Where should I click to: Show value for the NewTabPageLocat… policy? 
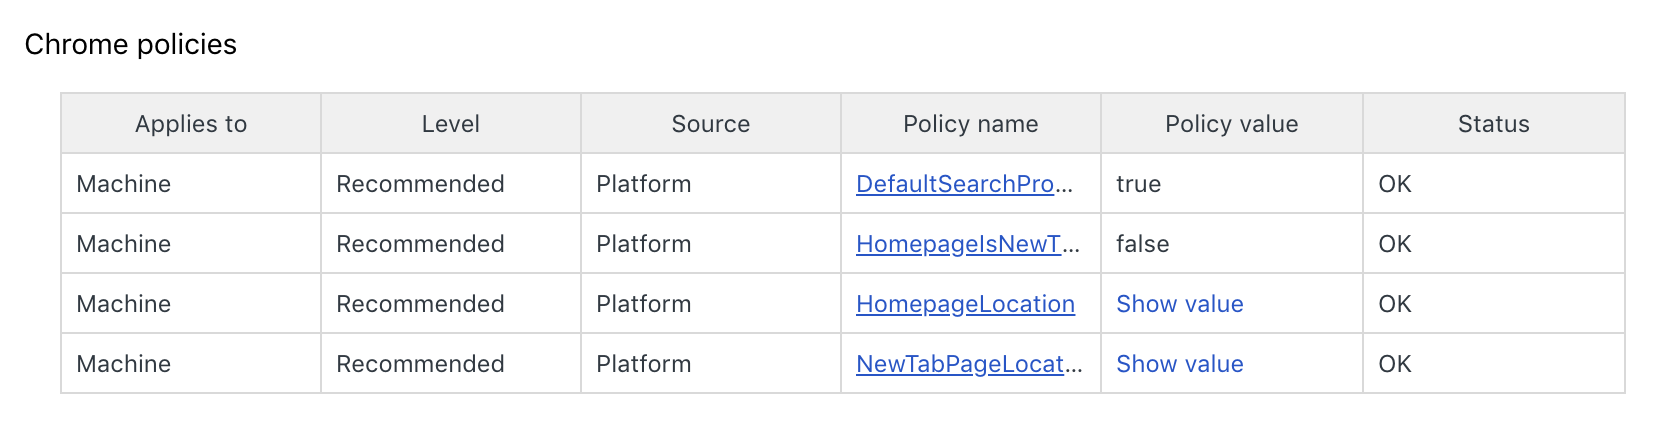click(1179, 364)
